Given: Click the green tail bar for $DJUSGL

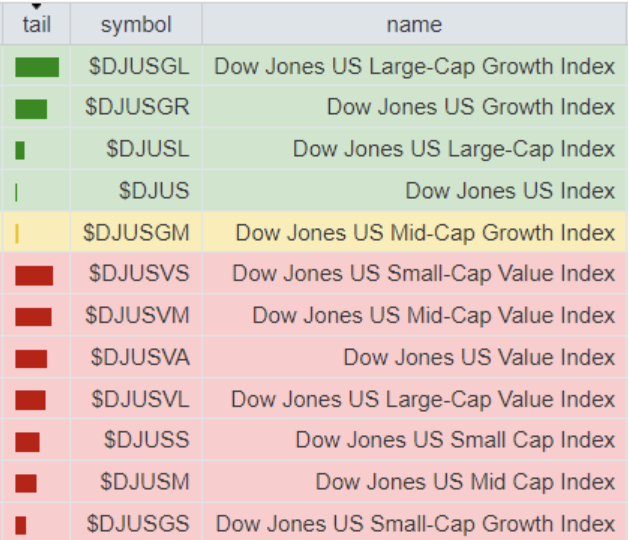Looking at the screenshot, I should pos(37,67).
